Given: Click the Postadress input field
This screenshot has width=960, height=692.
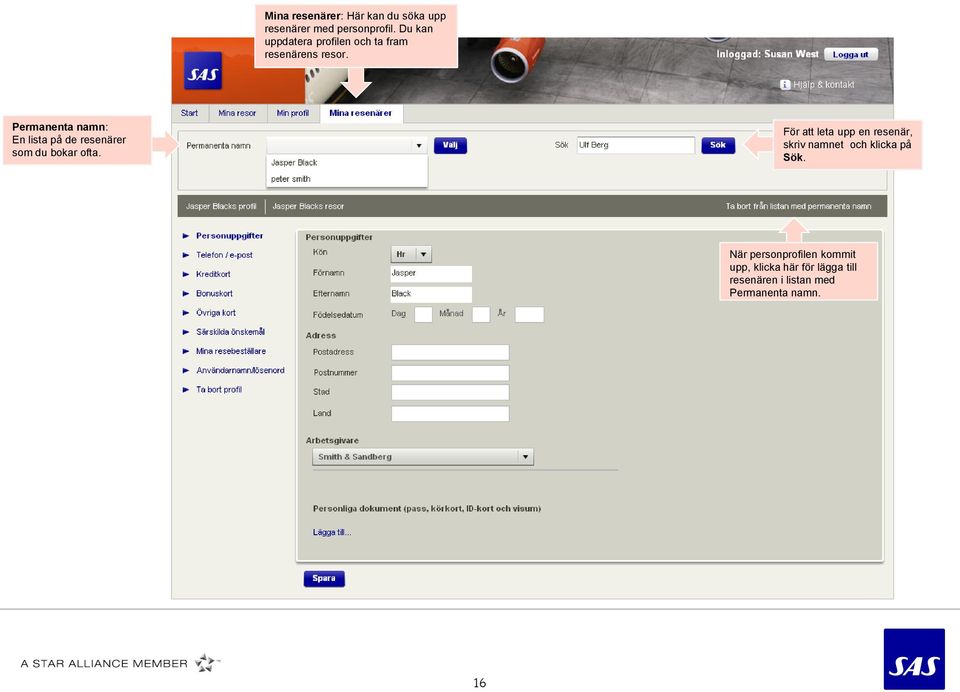Looking at the screenshot, I should point(450,352).
